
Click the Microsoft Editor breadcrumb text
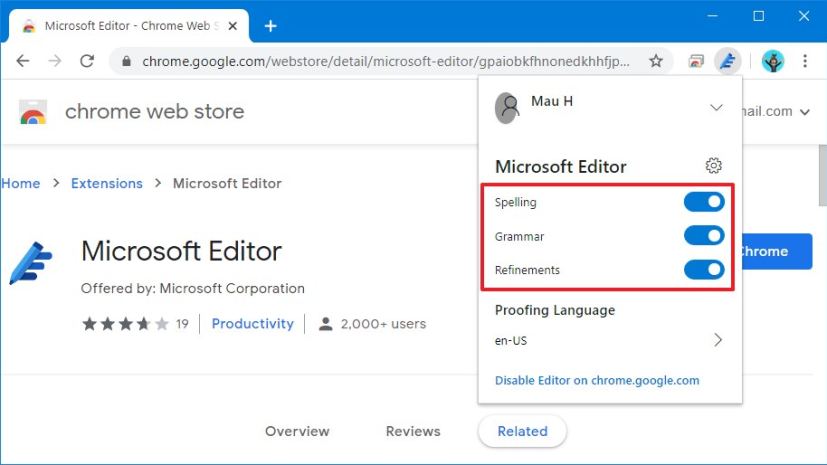[x=227, y=183]
